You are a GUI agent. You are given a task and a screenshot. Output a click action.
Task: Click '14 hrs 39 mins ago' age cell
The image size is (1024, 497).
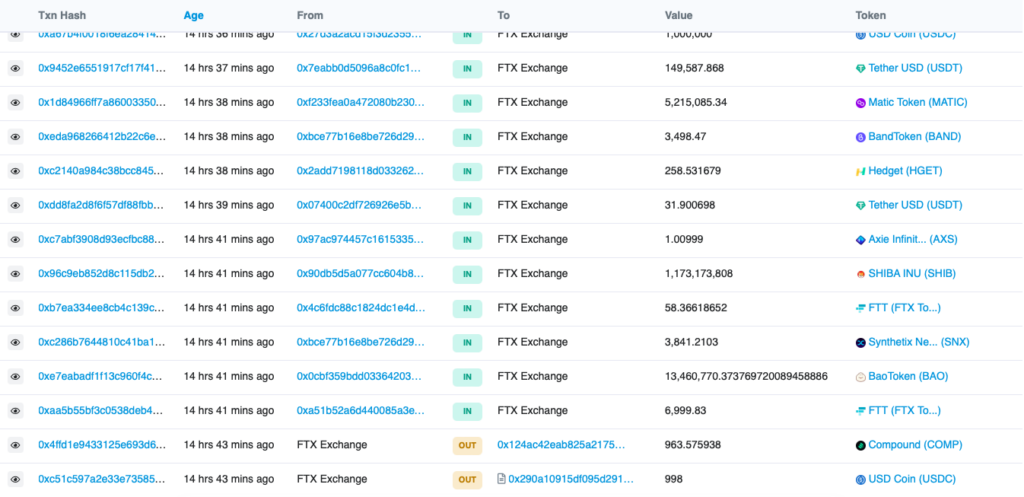[229, 205]
